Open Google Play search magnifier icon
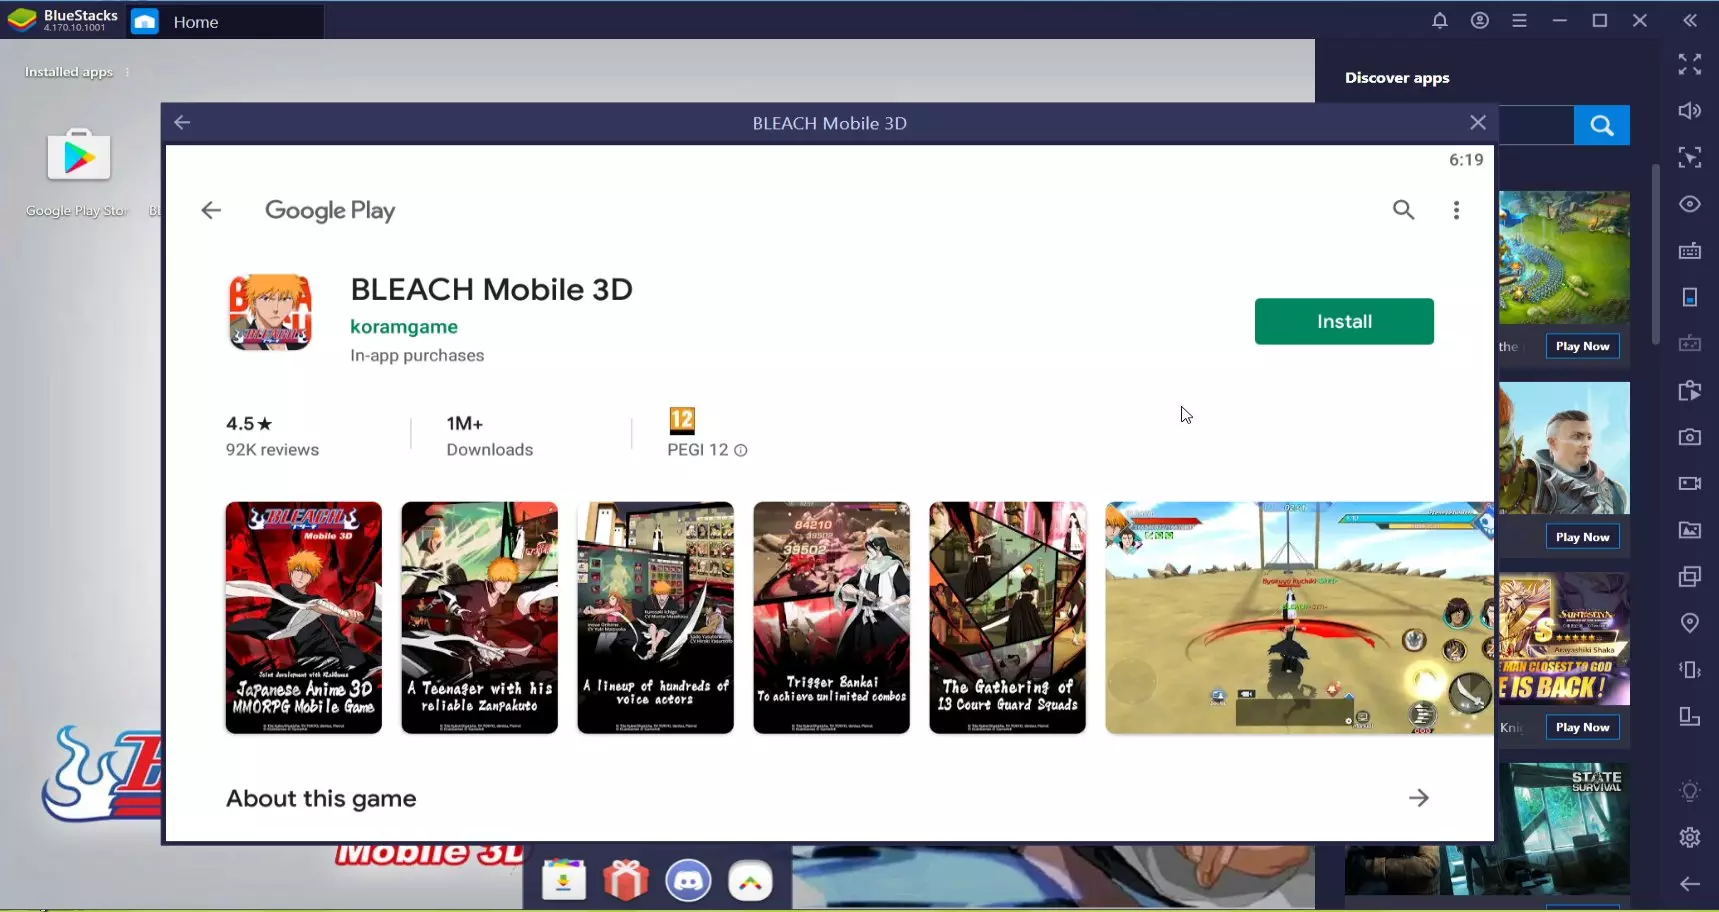Image resolution: width=1719 pixels, height=912 pixels. pyautogui.click(x=1403, y=210)
